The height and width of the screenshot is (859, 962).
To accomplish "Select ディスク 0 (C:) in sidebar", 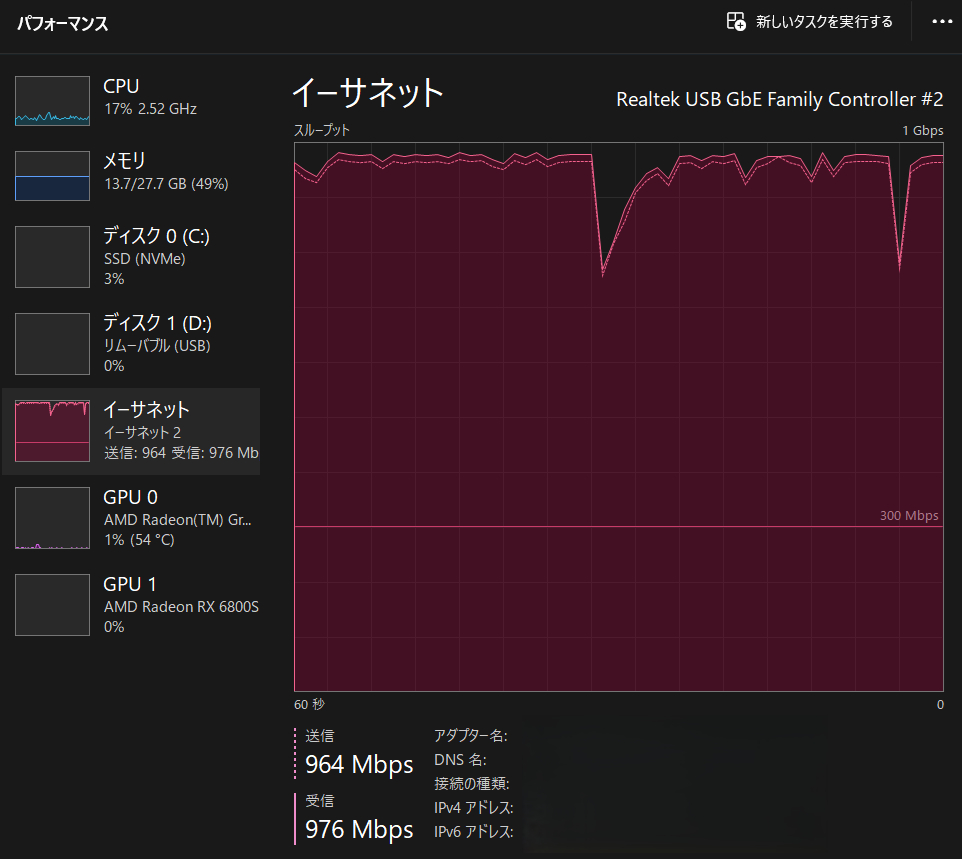I will [x=156, y=257].
